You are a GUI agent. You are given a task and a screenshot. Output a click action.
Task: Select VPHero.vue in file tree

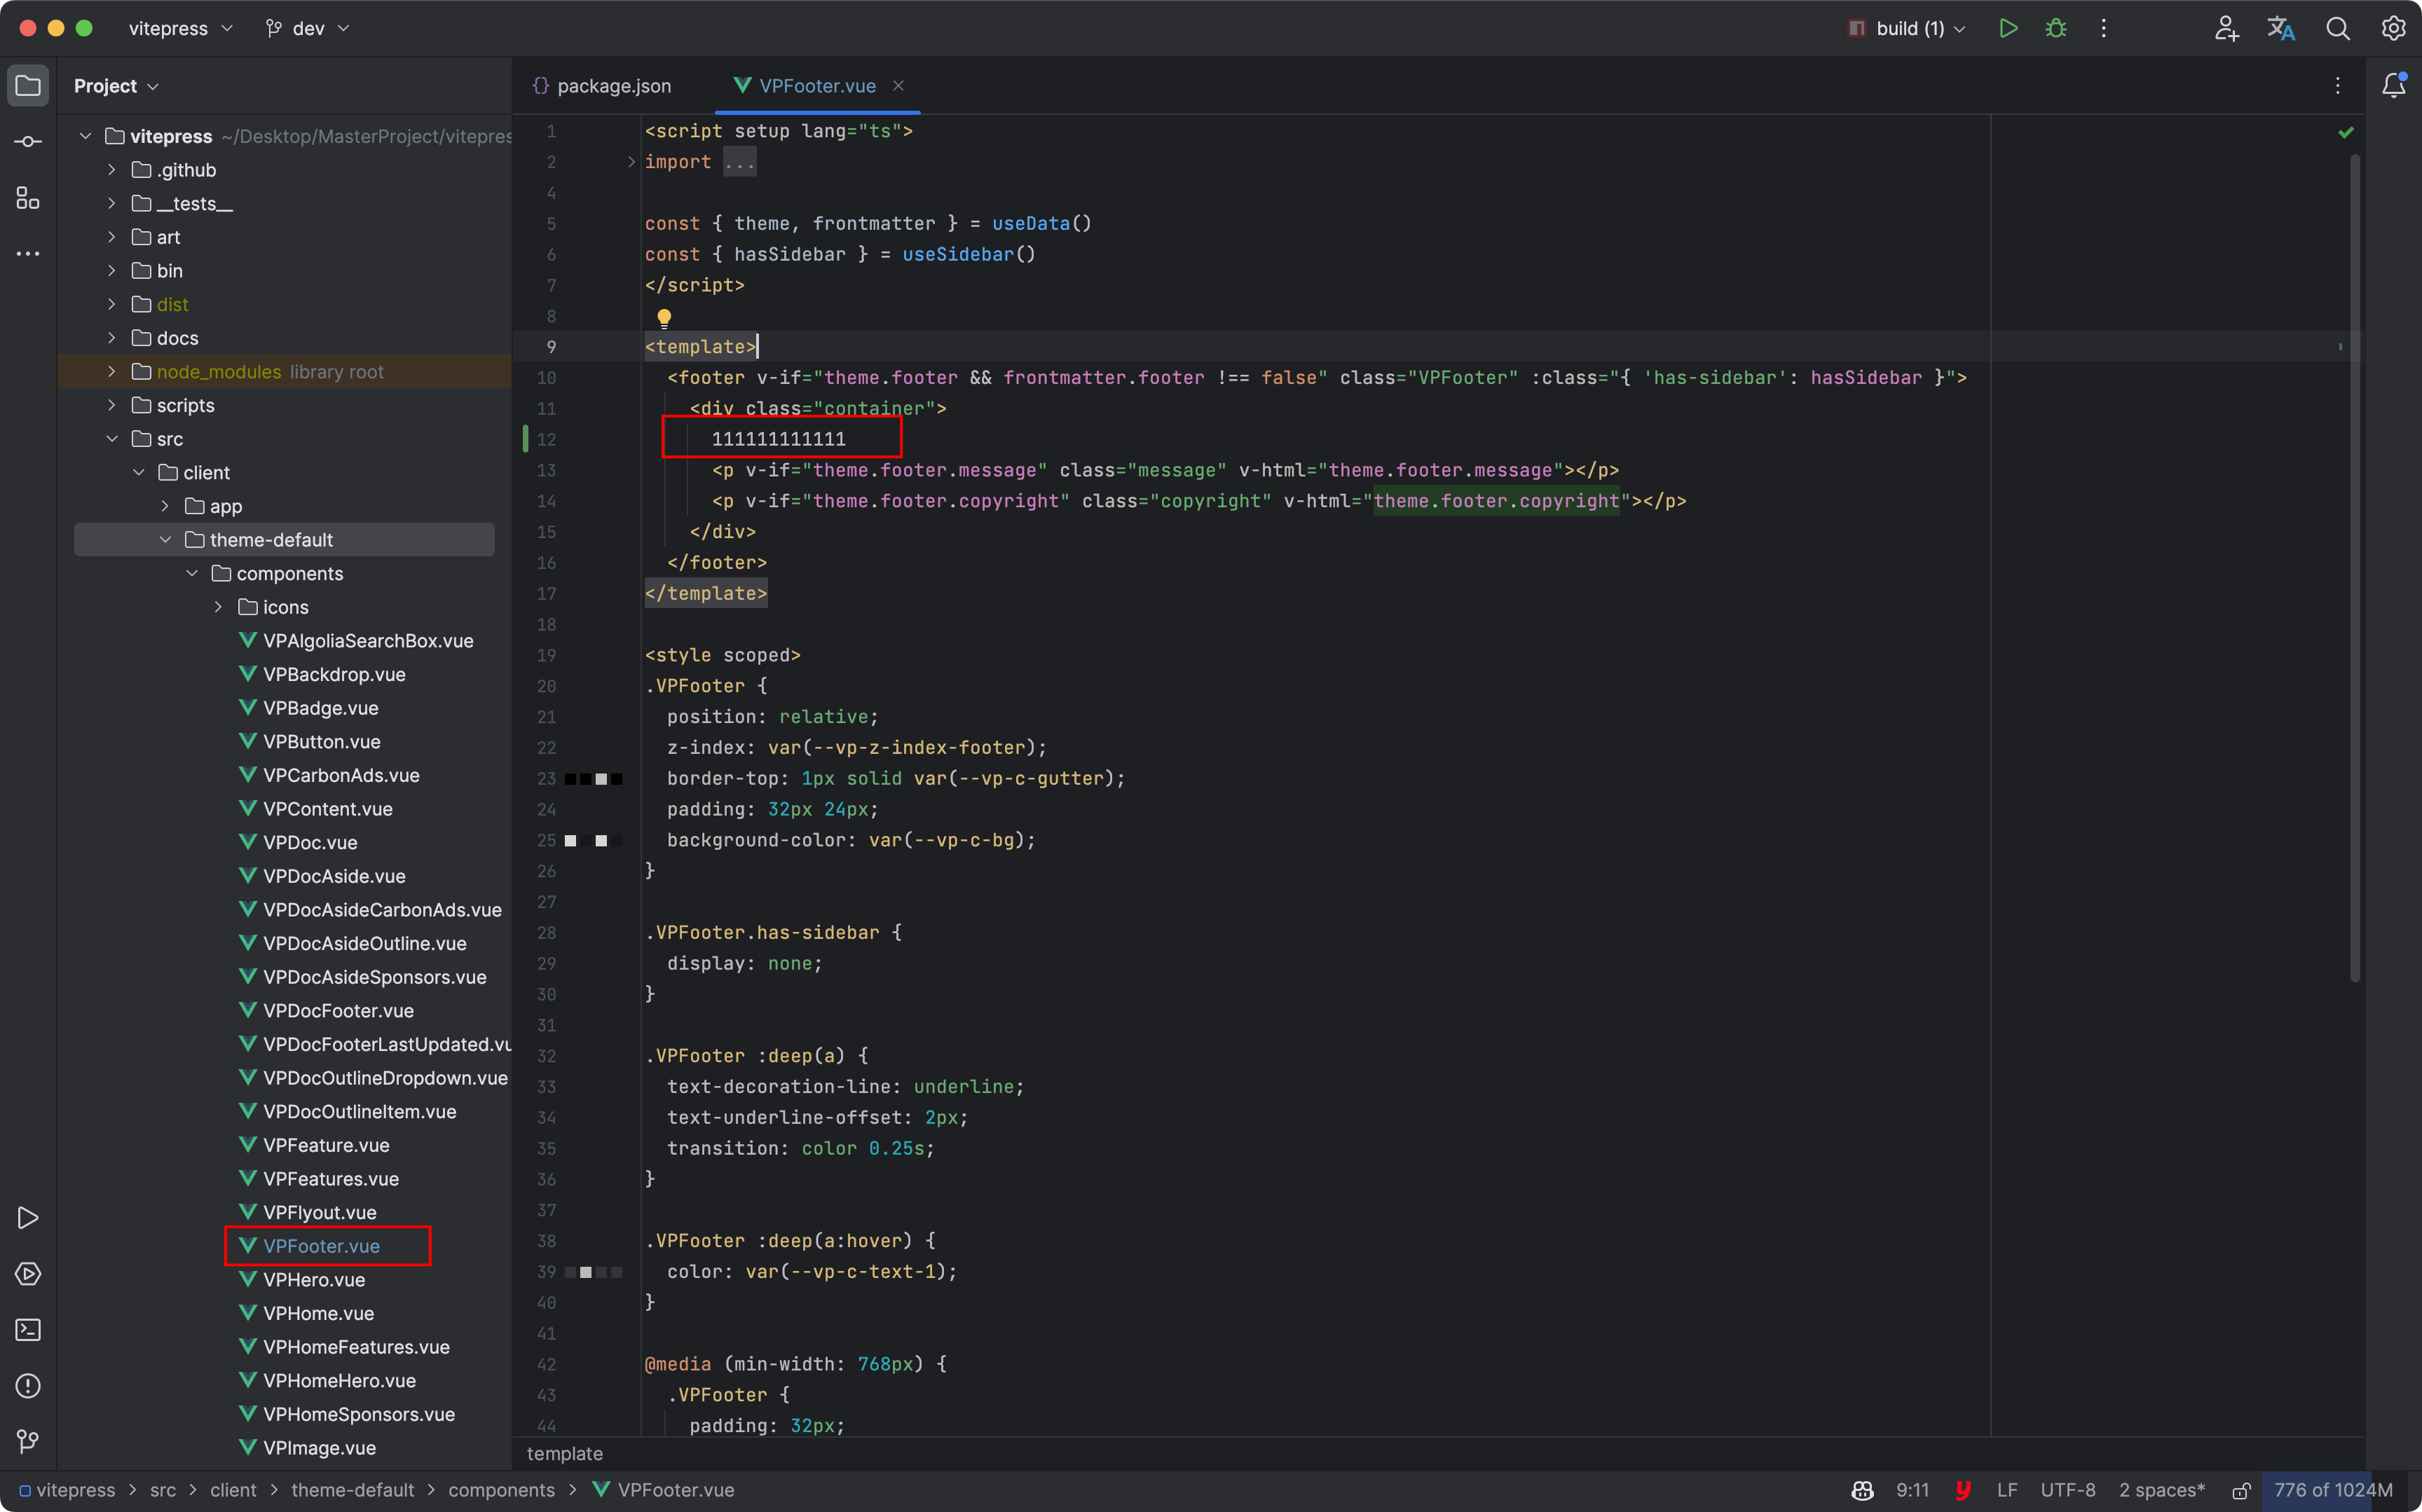[315, 1279]
